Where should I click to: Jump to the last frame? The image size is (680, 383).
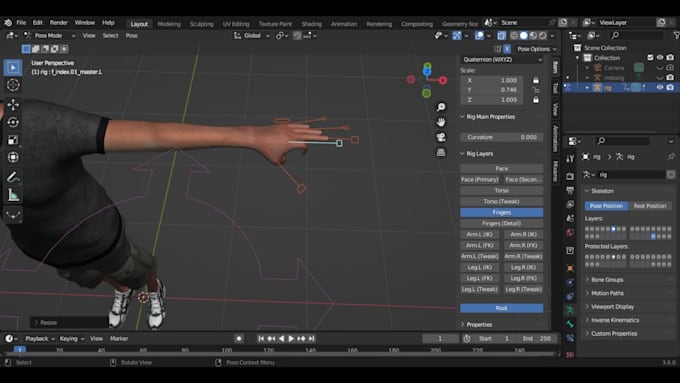[311, 338]
